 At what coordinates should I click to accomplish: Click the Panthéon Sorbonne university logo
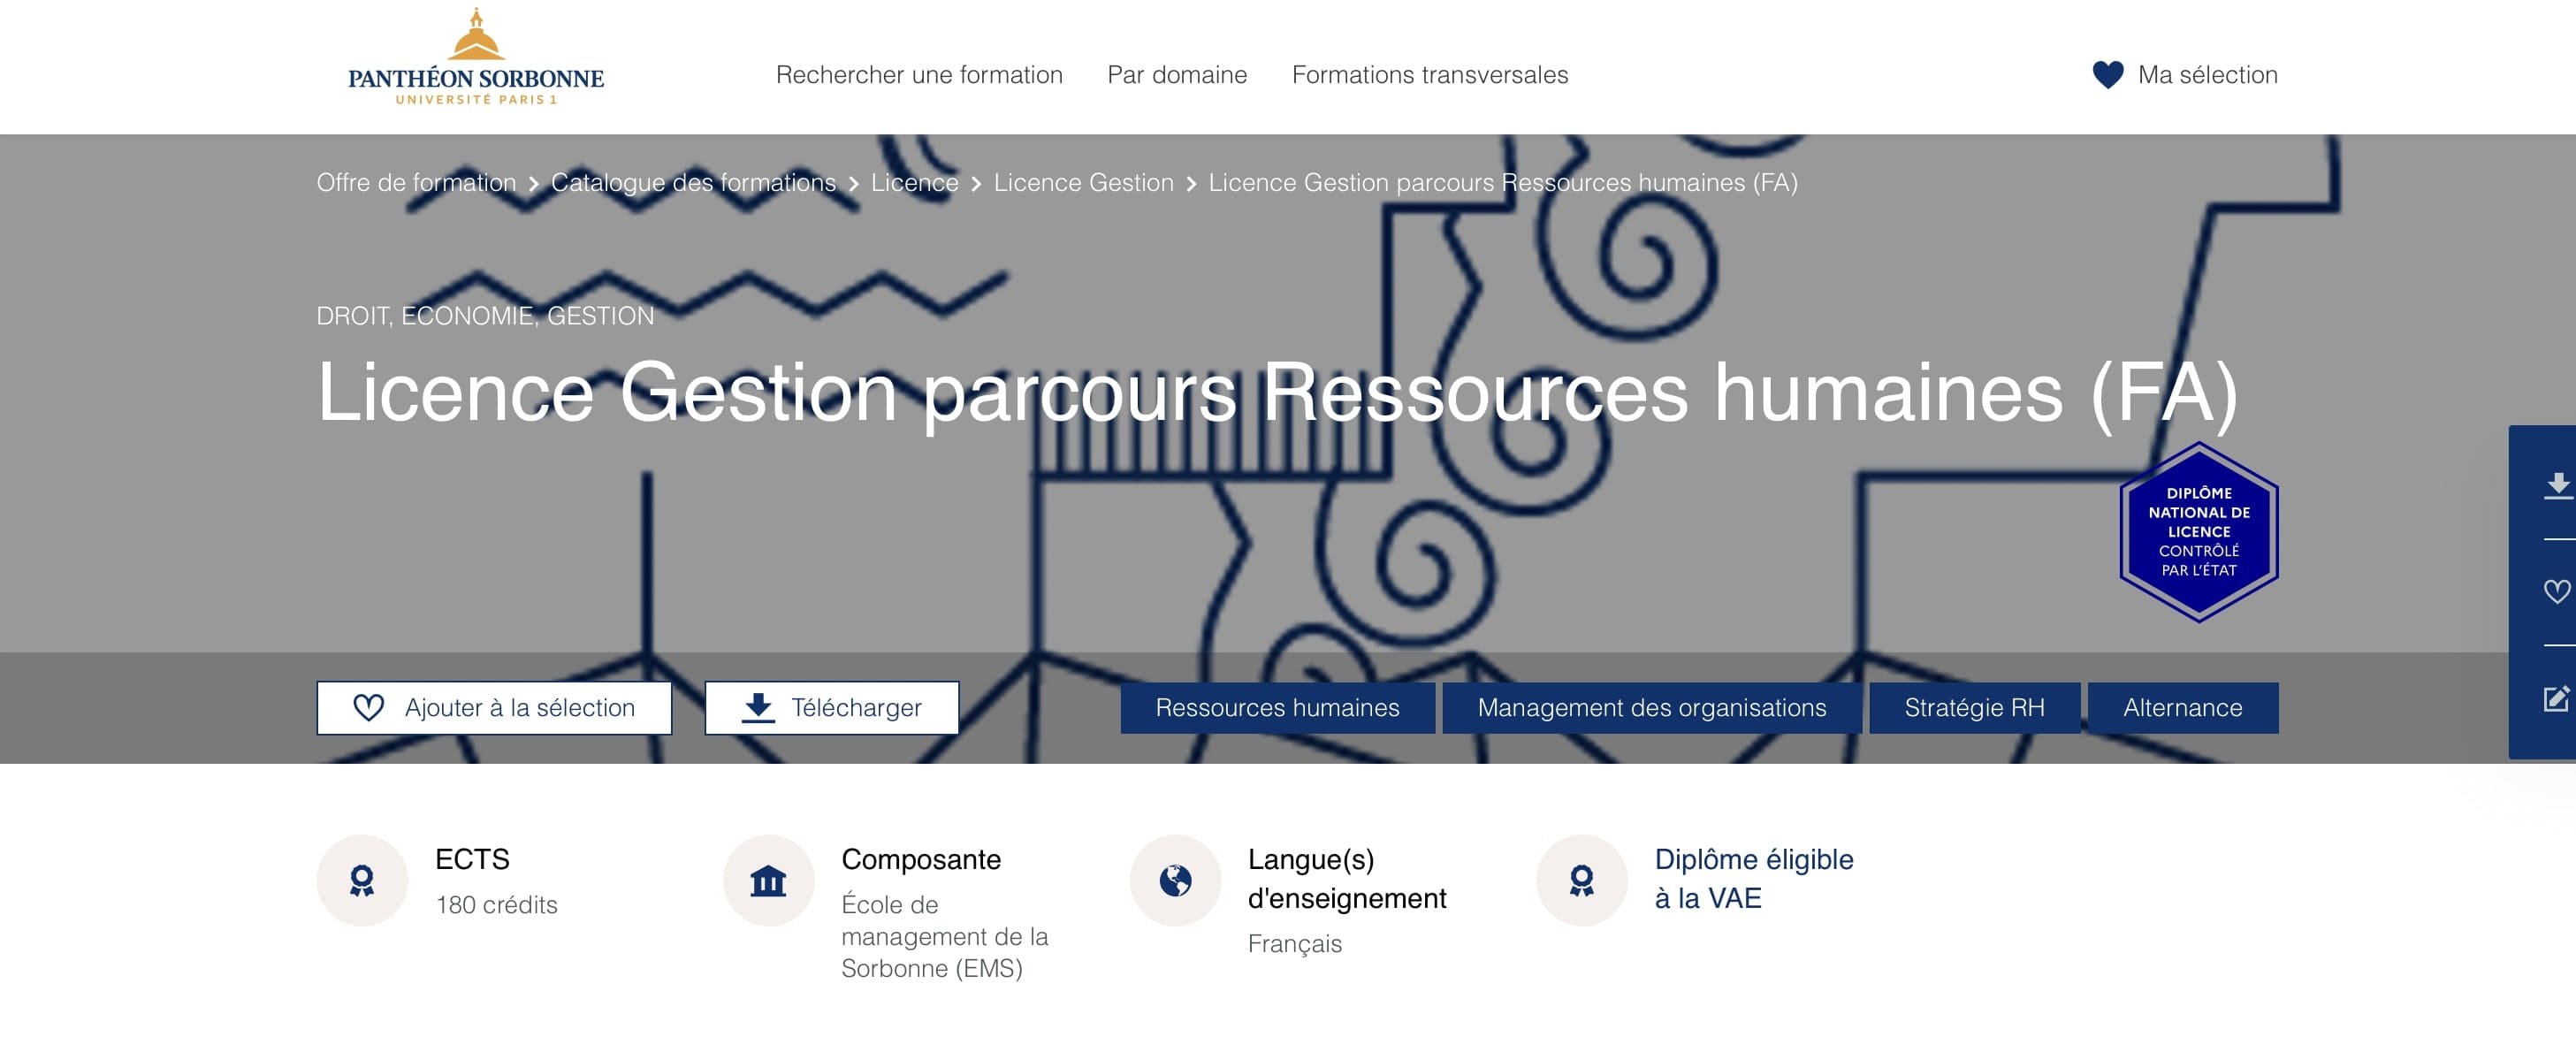click(x=475, y=57)
